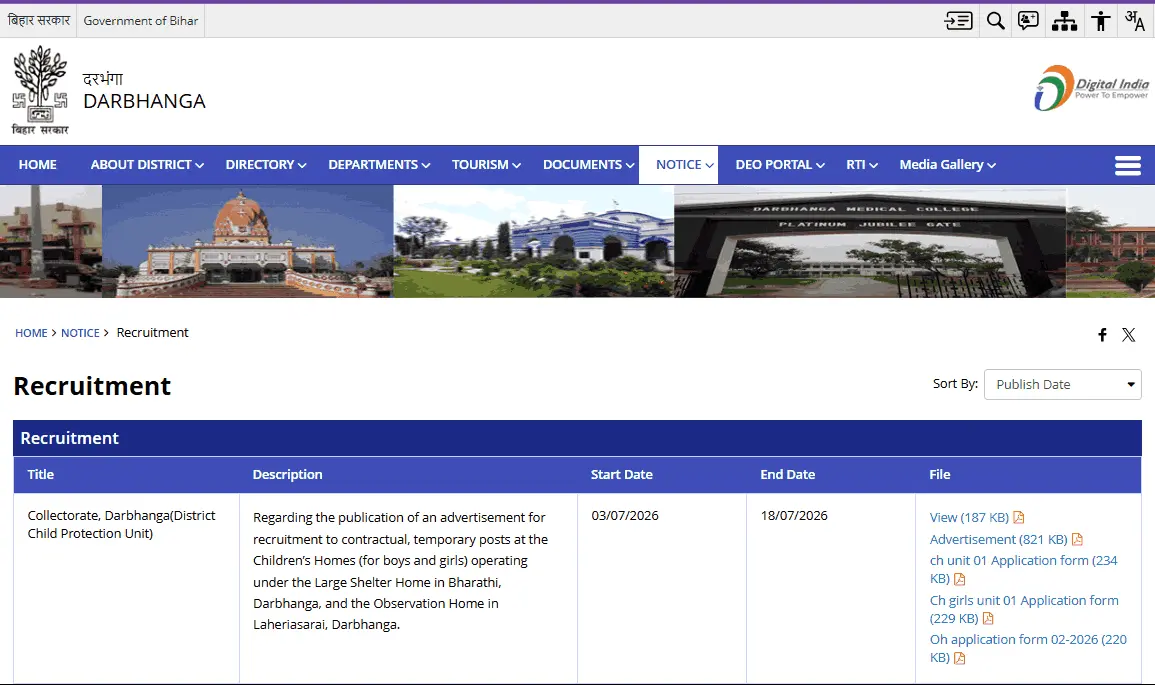The image size is (1155, 685).
Task: Click PDF icon after ch unit 01 form
Action: click(959, 580)
